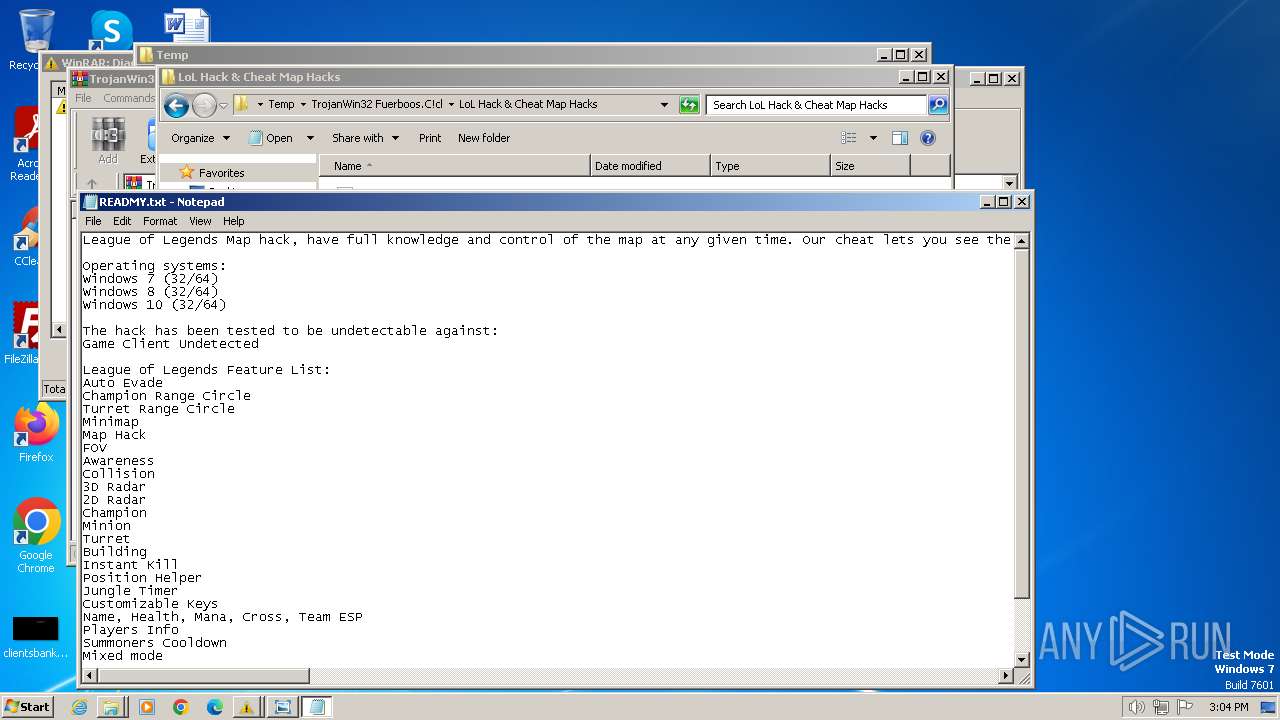The height and width of the screenshot is (720, 1280).
Task: Click the Explorer help icon
Action: (927, 138)
